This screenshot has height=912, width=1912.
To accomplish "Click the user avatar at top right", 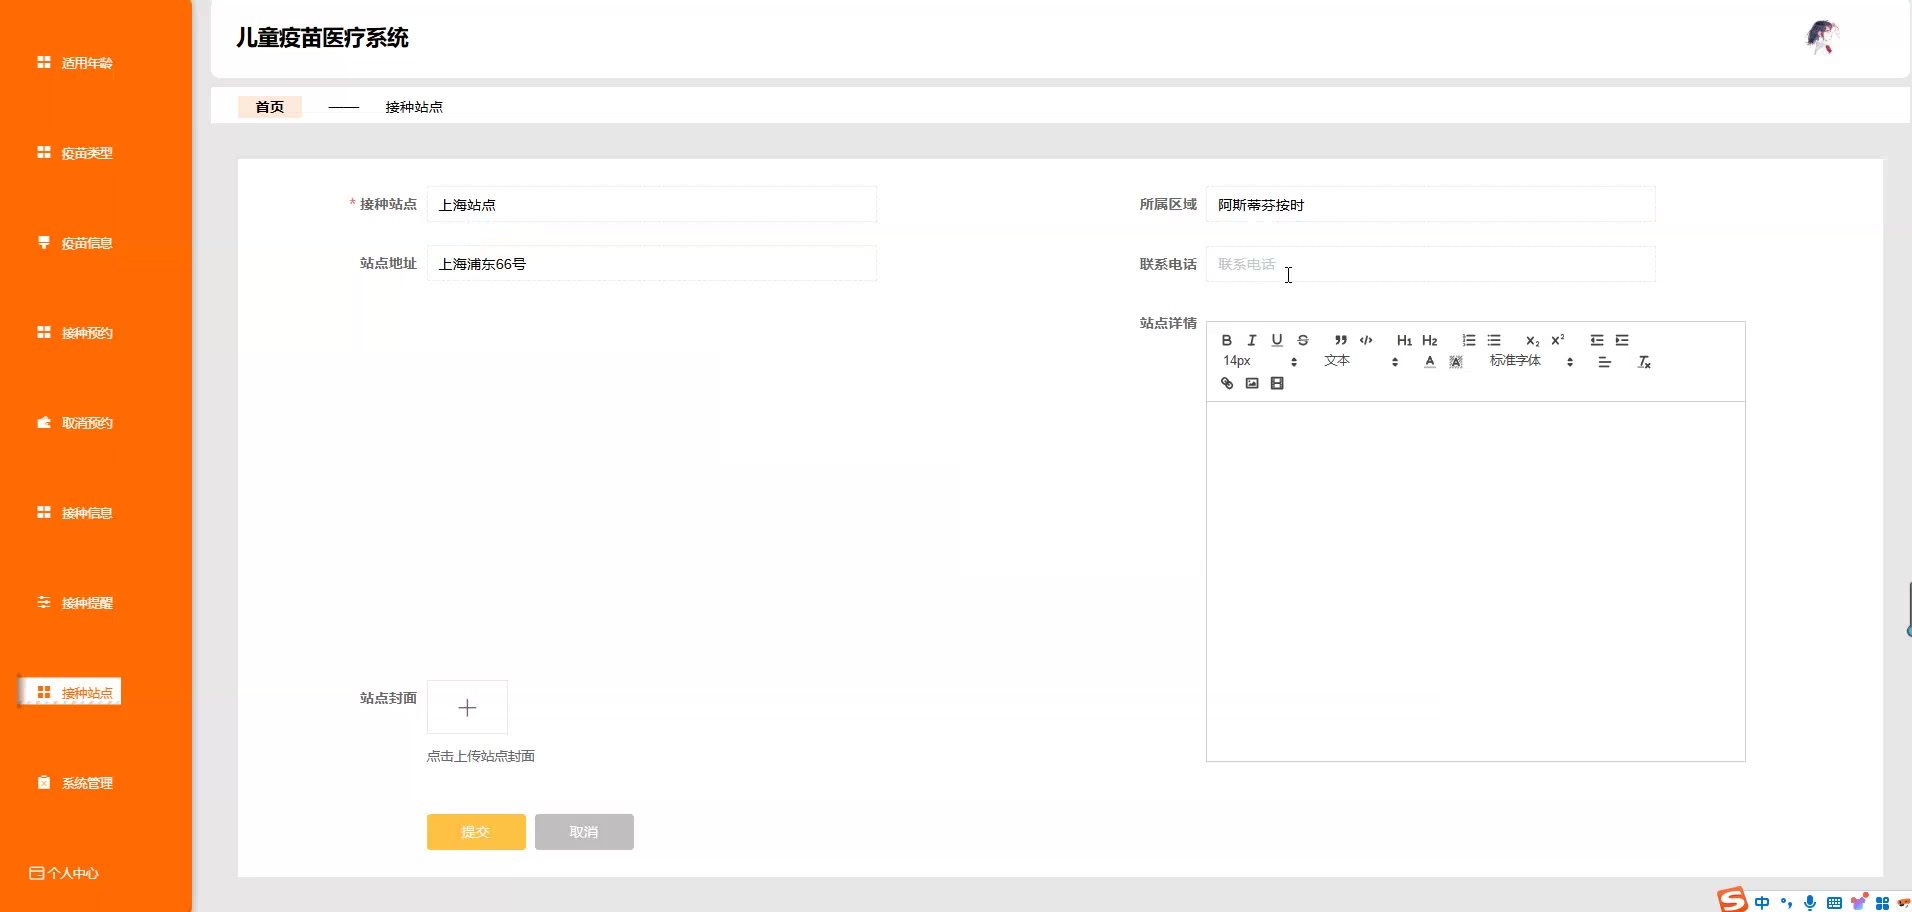I will pyautogui.click(x=1824, y=38).
